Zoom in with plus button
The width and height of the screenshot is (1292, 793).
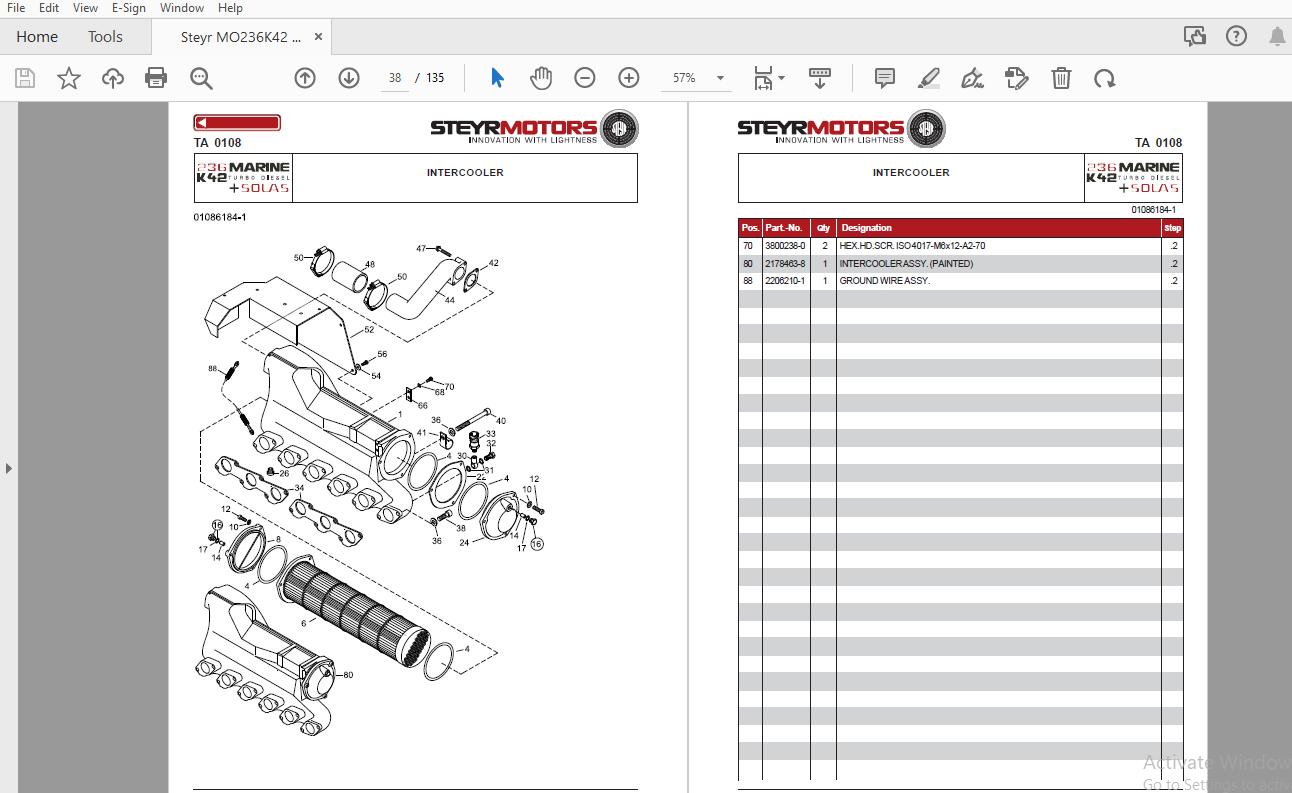629,78
